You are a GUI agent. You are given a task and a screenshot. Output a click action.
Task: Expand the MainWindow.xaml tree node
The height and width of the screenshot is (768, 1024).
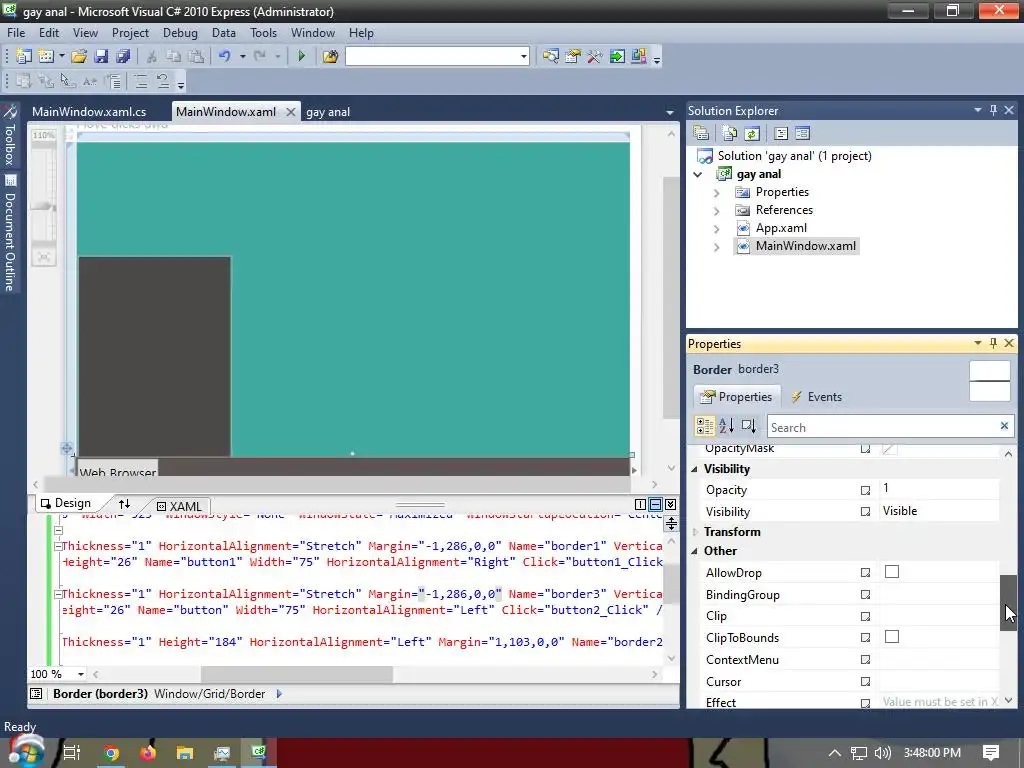716,247
